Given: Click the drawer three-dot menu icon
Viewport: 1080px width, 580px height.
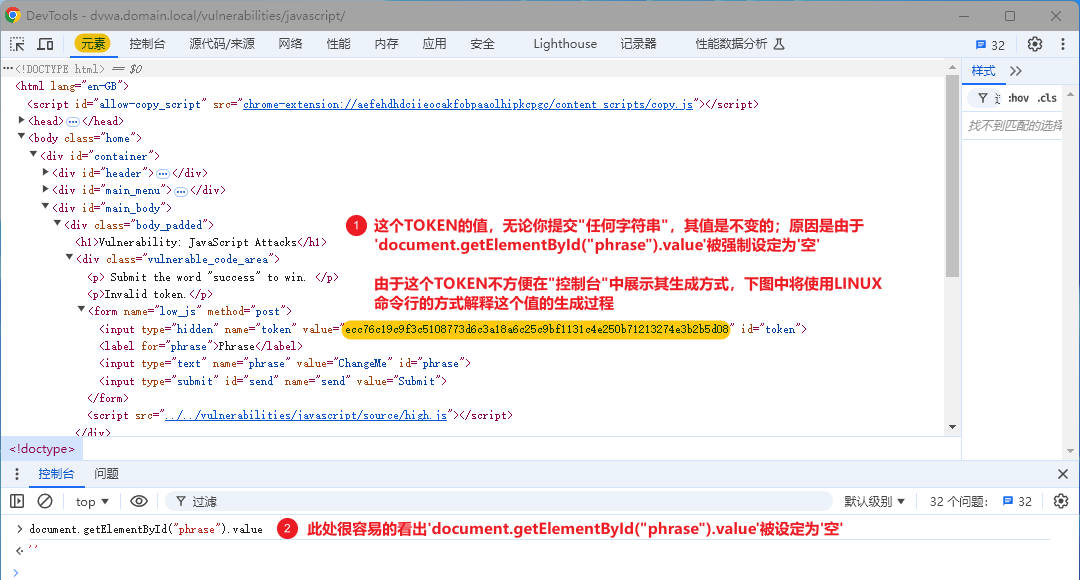Looking at the screenshot, I should coord(17,474).
